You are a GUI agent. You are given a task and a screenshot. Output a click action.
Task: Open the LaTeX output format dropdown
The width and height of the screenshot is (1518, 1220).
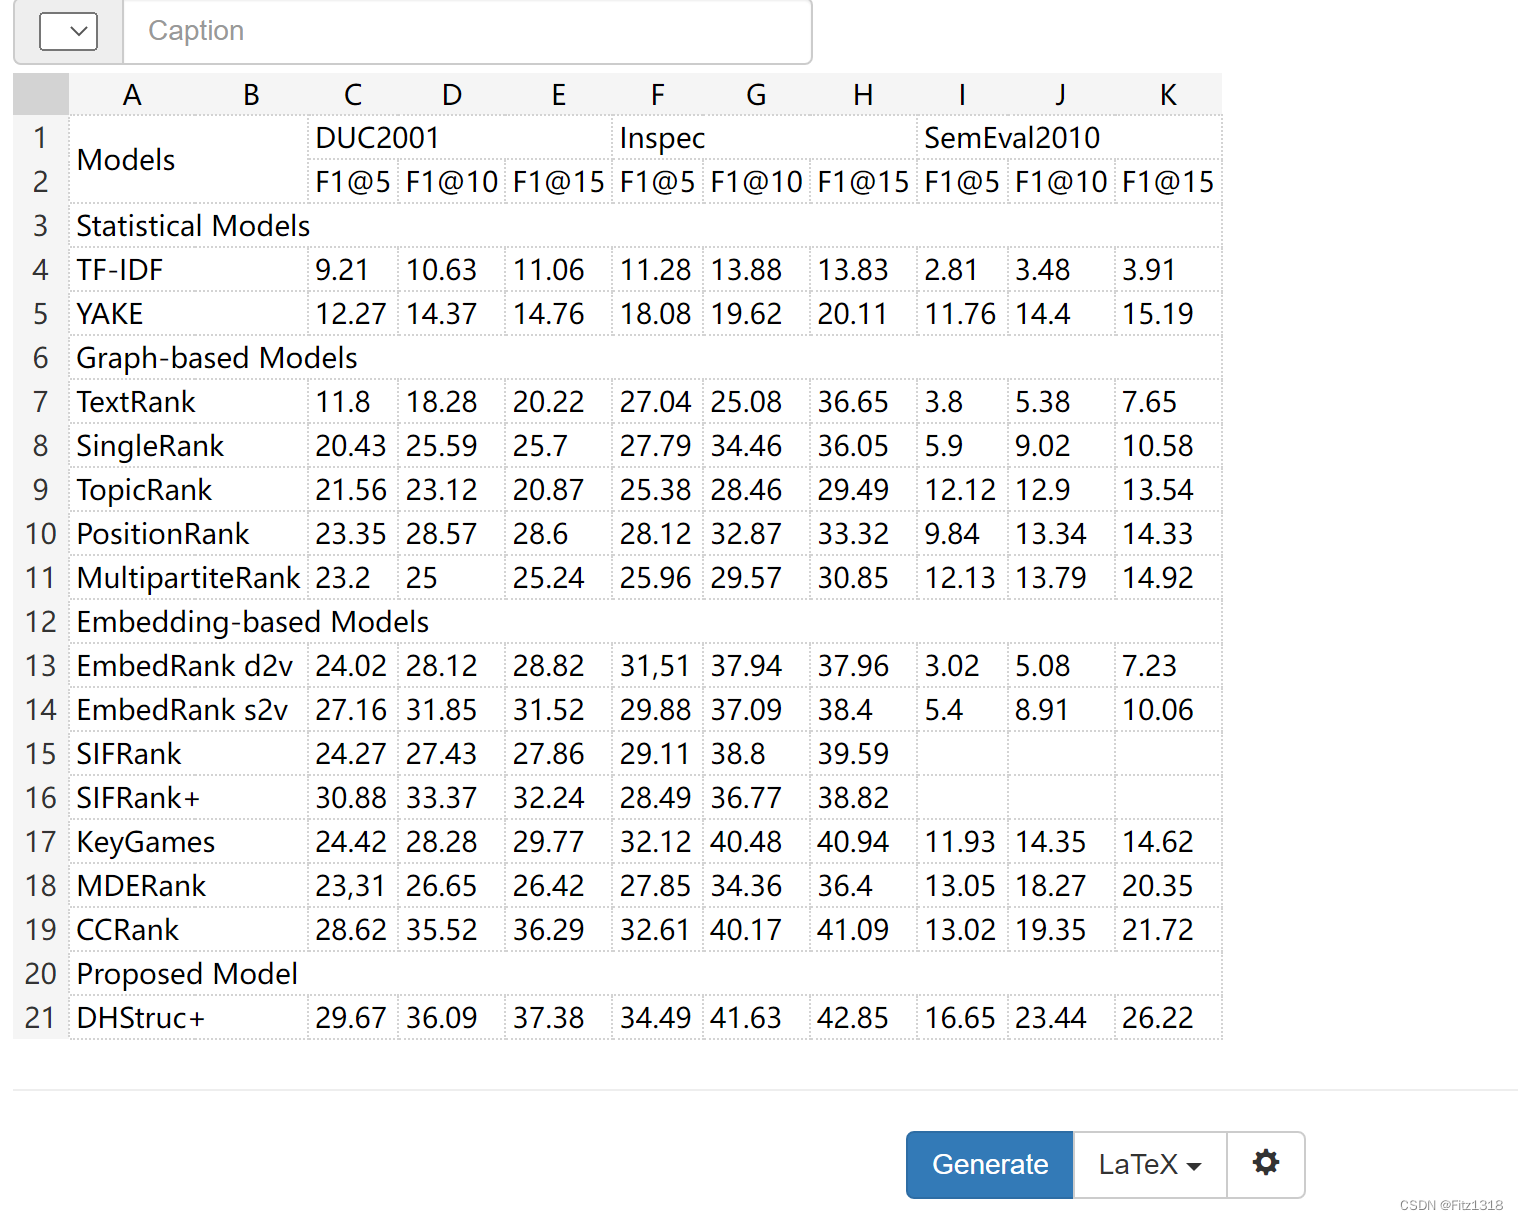1150,1164
